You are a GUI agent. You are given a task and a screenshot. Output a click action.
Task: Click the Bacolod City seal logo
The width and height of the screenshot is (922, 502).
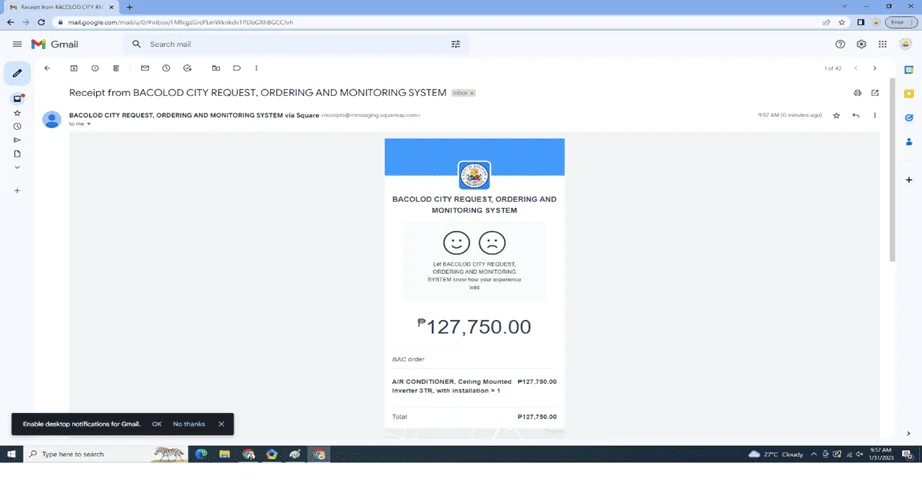click(475, 175)
